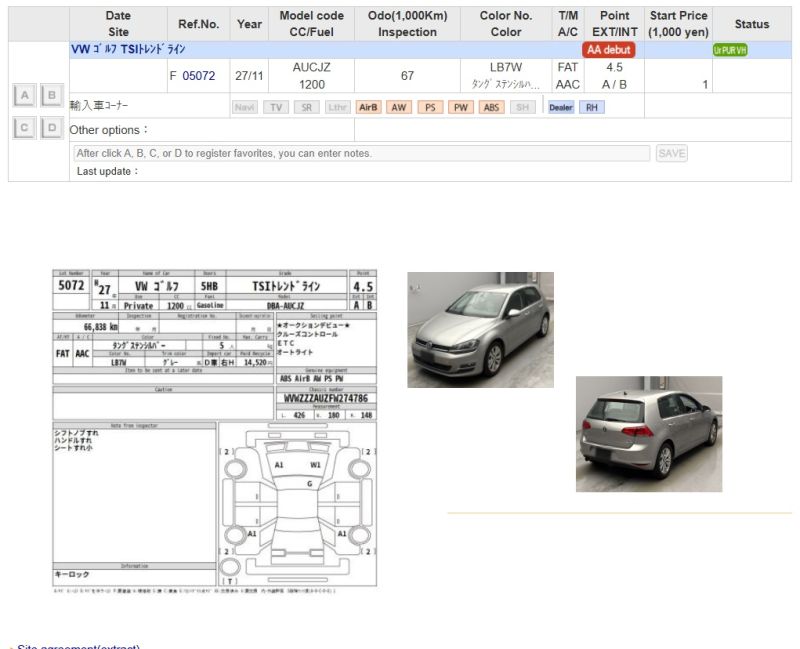Click the PW power windows tag
Viewport: 800px width, 649px height.
coord(461,107)
